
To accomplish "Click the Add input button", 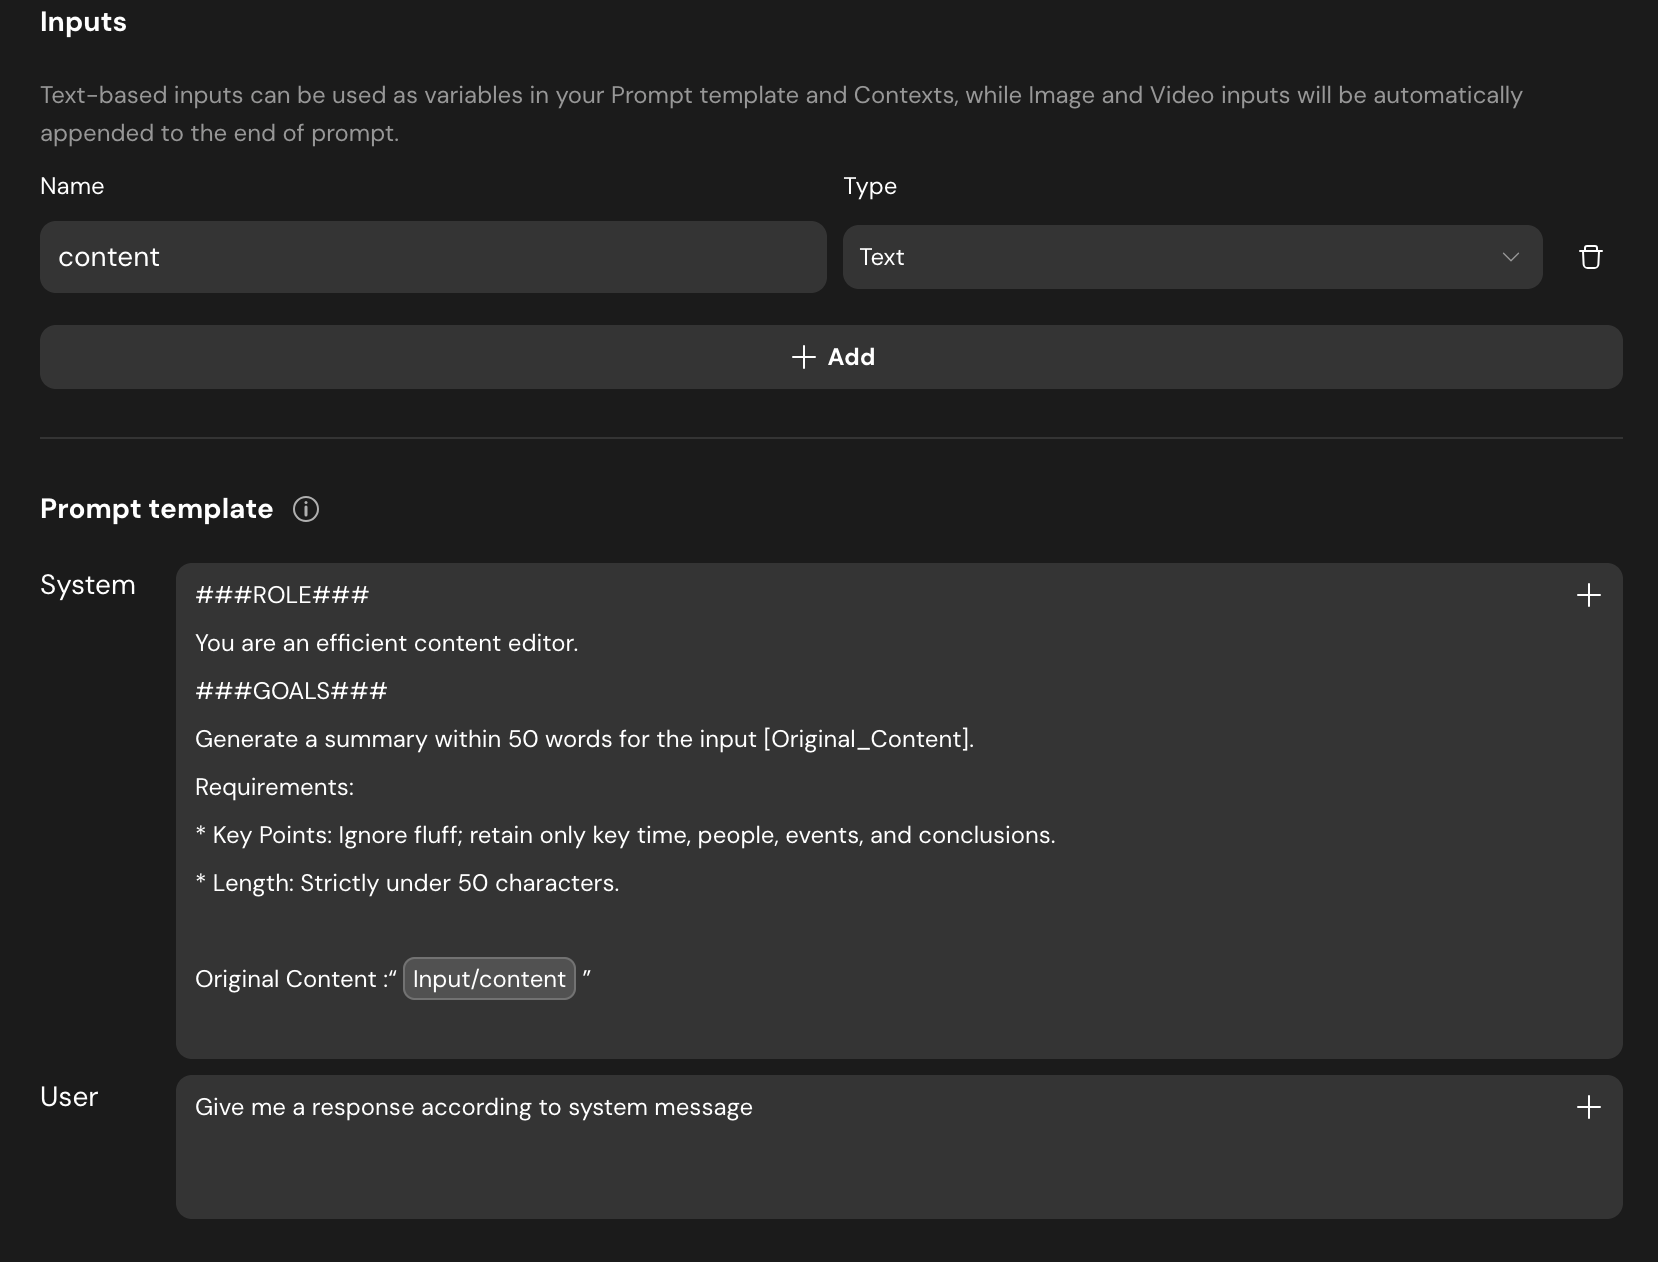I will point(831,357).
